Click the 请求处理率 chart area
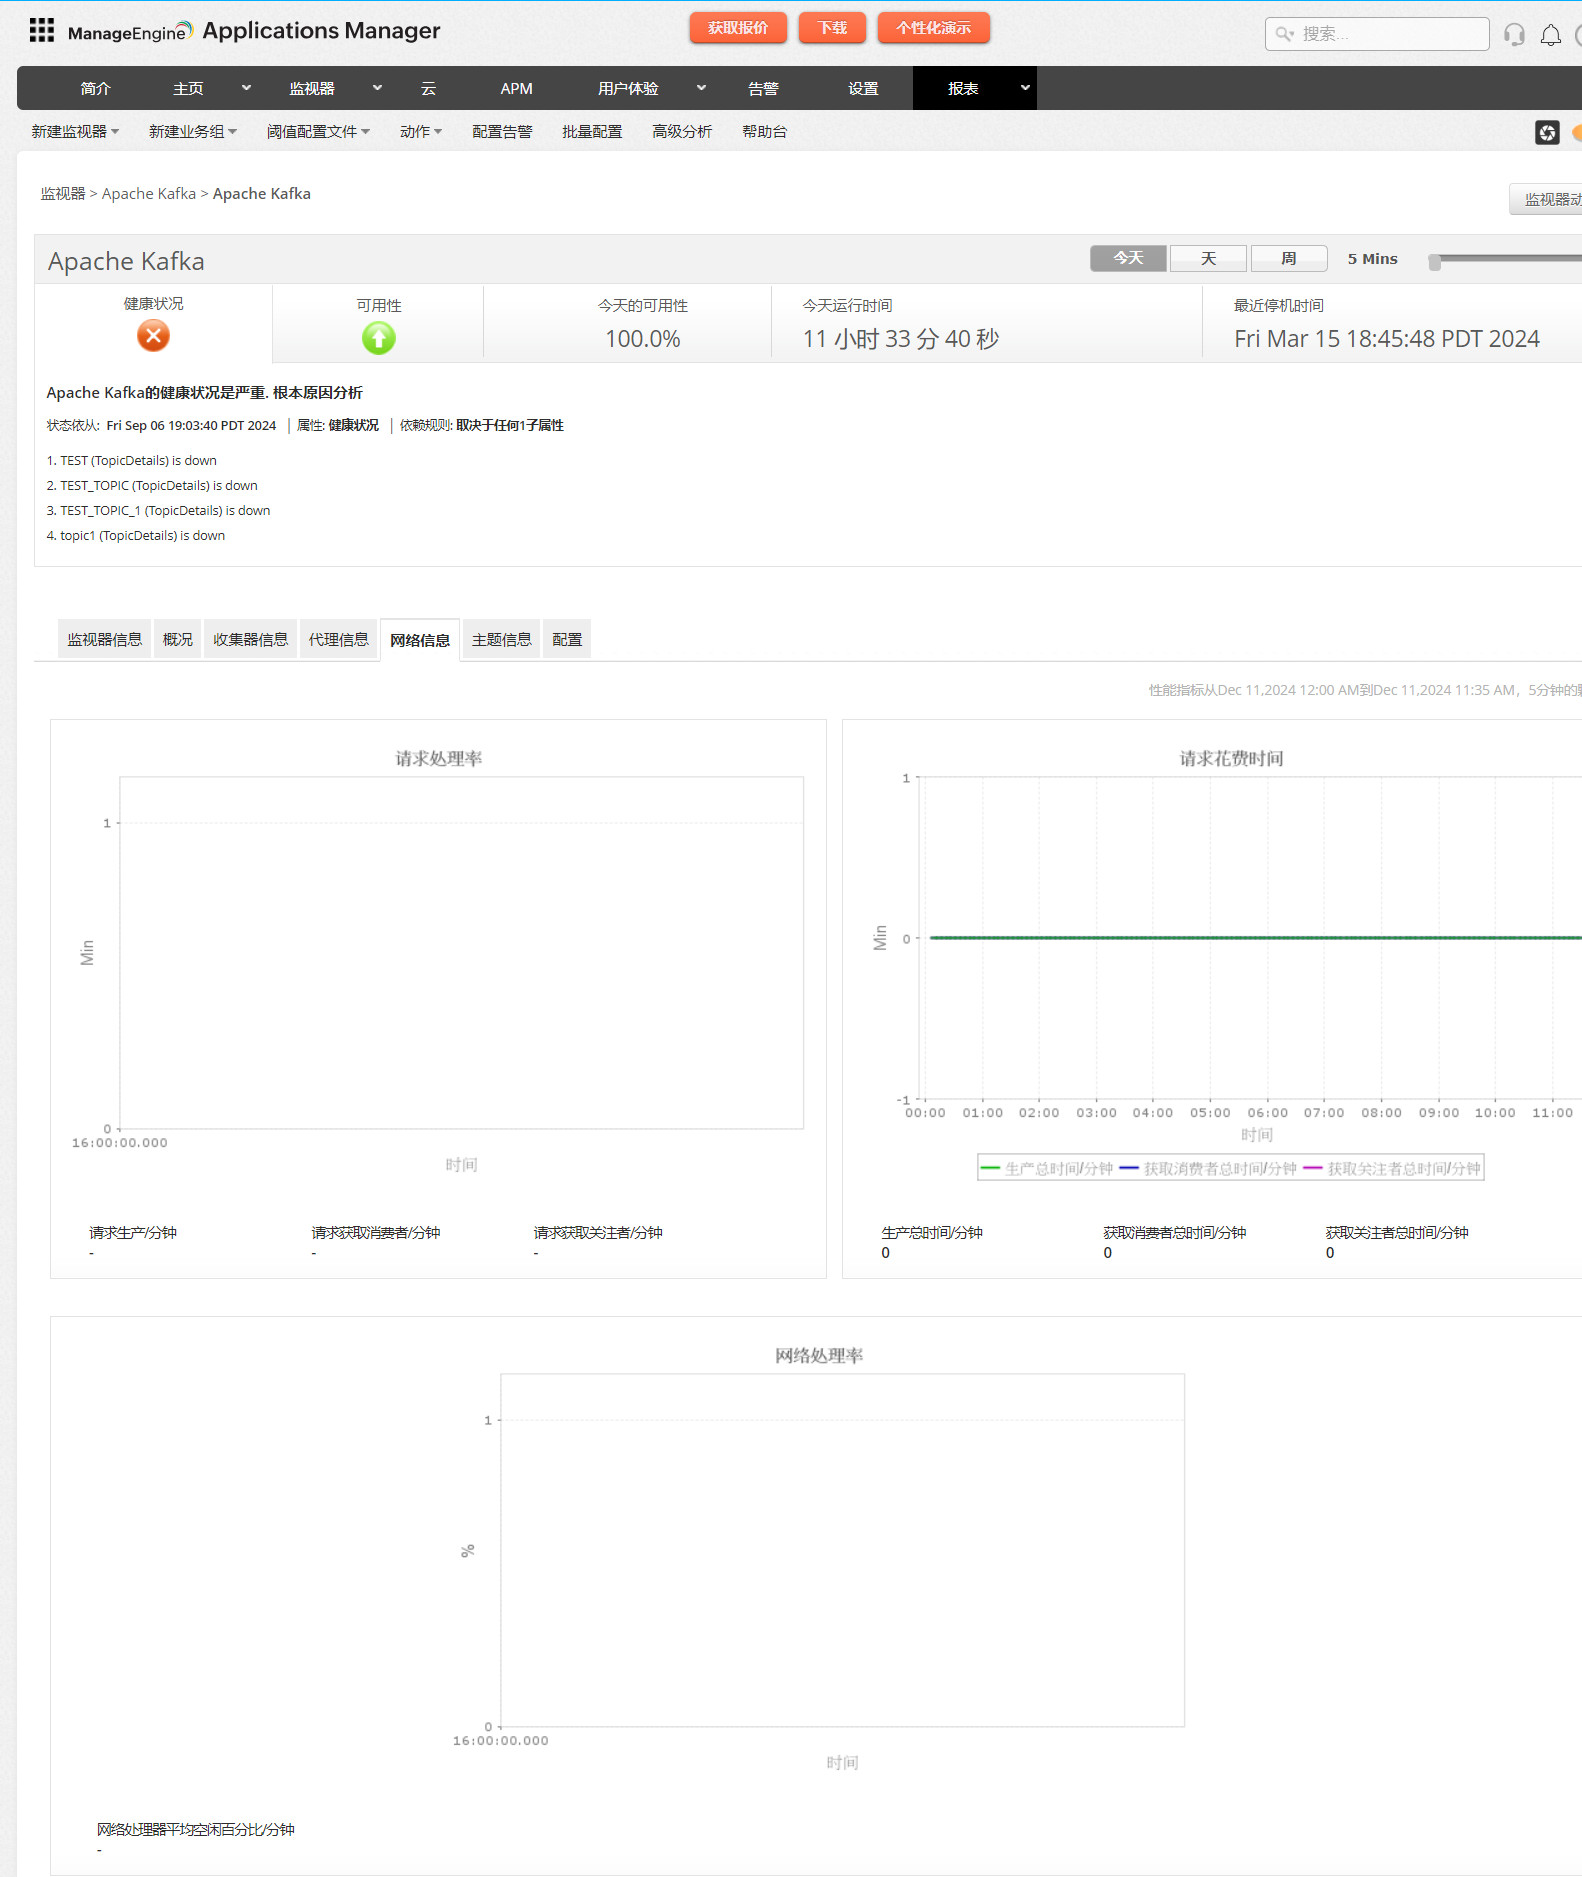This screenshot has width=1582, height=1877. click(461, 953)
